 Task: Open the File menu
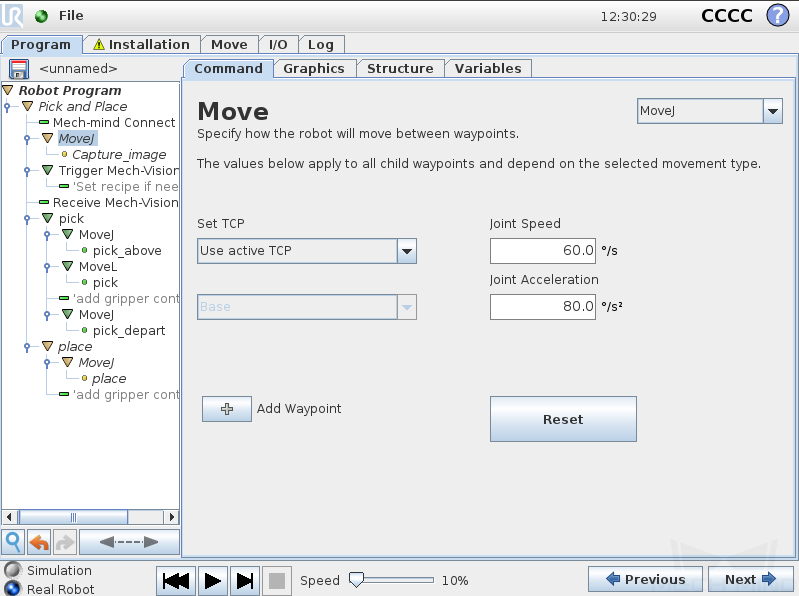pyautogui.click(x=71, y=16)
